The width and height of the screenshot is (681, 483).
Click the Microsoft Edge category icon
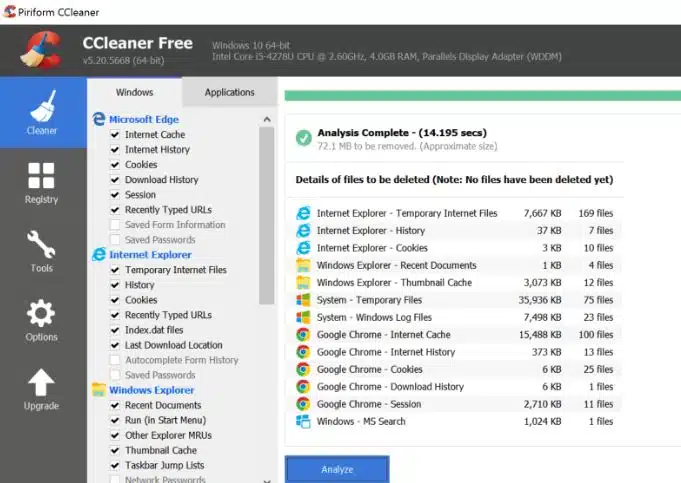[x=99, y=119]
